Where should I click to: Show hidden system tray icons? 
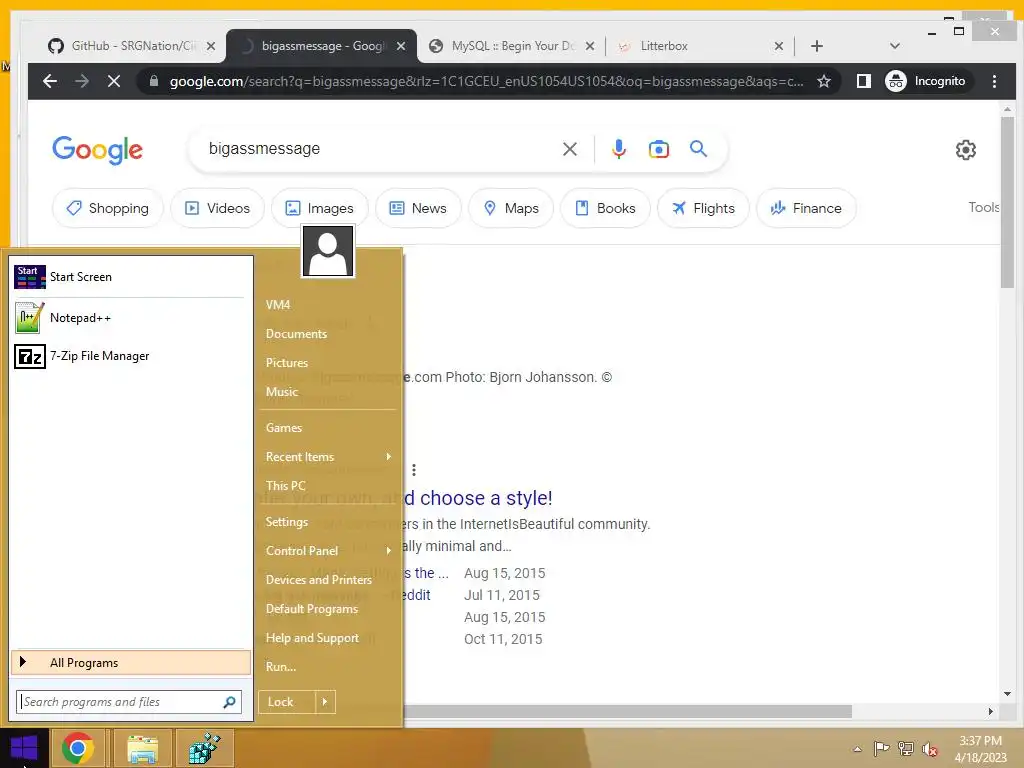857,749
